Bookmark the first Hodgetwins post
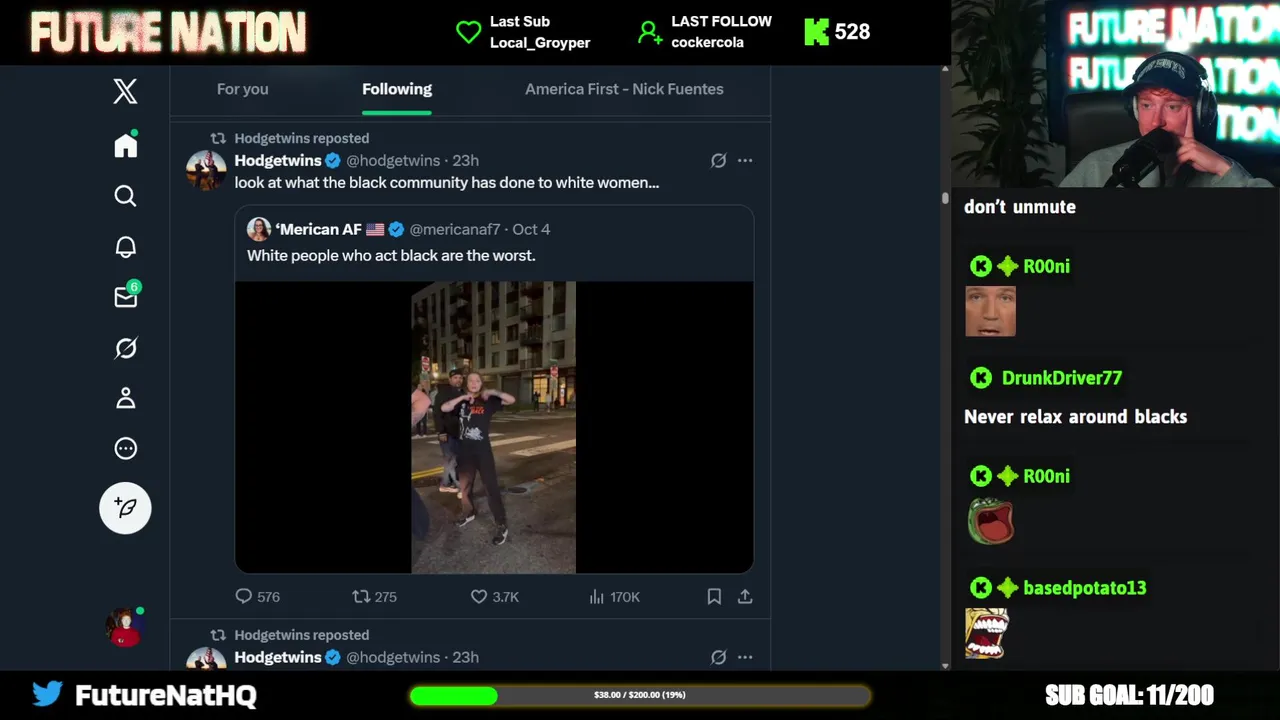1280x720 pixels. 714,596
